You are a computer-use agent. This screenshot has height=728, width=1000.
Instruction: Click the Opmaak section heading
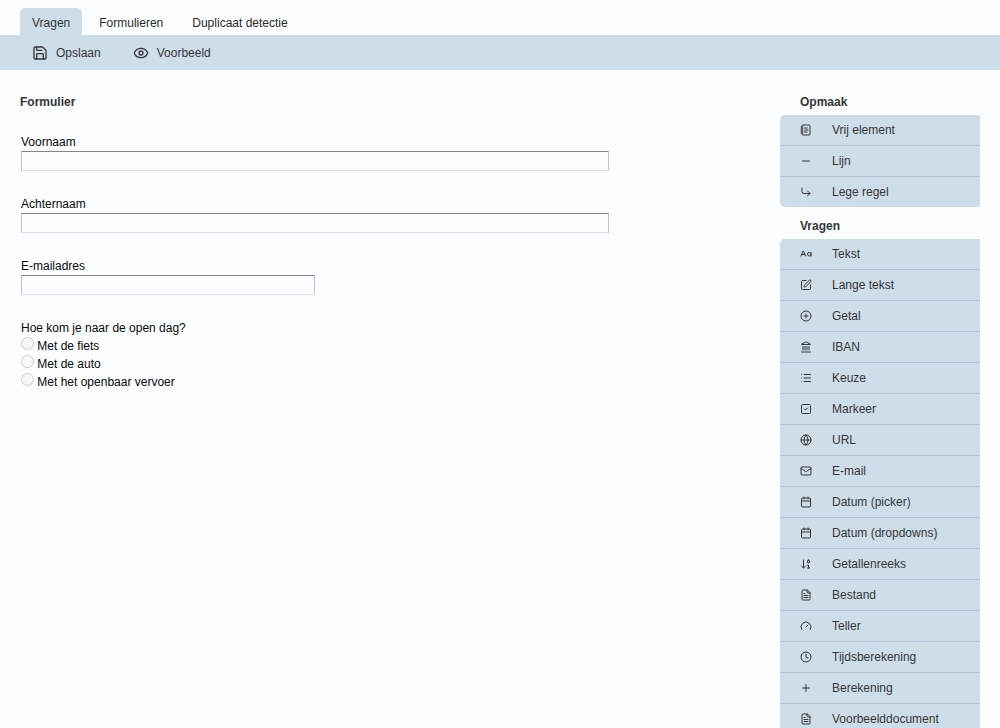tap(823, 102)
